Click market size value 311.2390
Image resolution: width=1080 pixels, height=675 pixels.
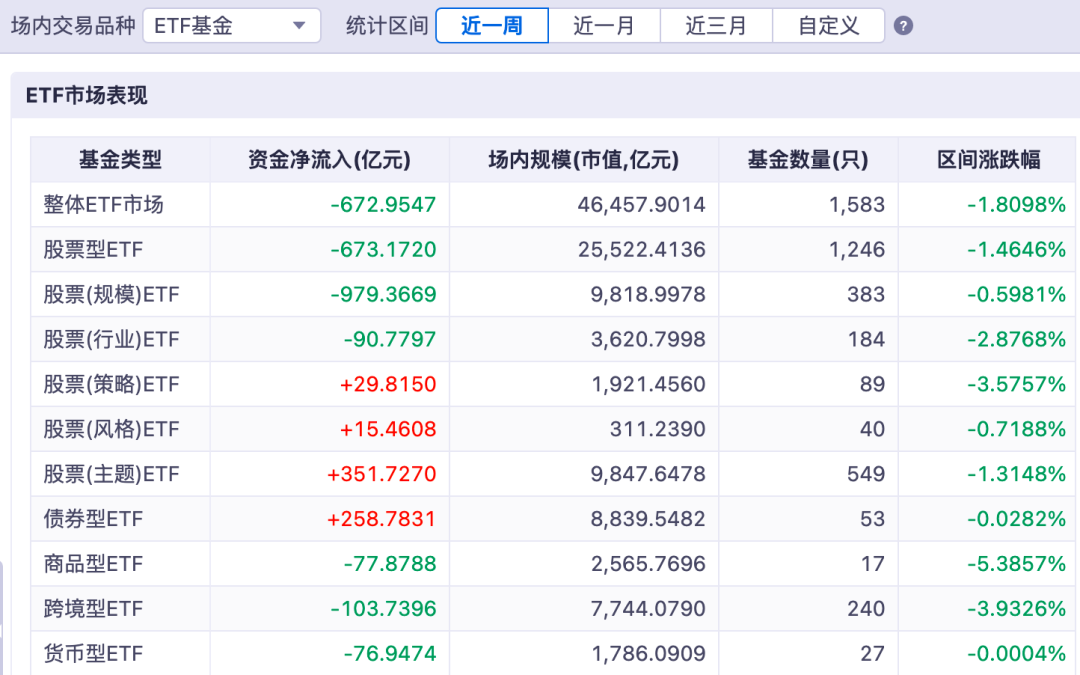tap(658, 429)
